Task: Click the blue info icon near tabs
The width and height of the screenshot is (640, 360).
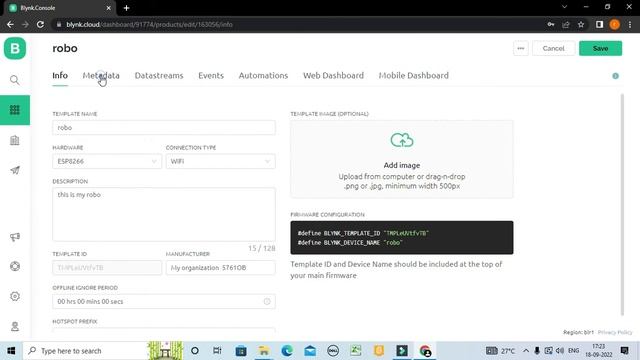Action: click(x=616, y=76)
